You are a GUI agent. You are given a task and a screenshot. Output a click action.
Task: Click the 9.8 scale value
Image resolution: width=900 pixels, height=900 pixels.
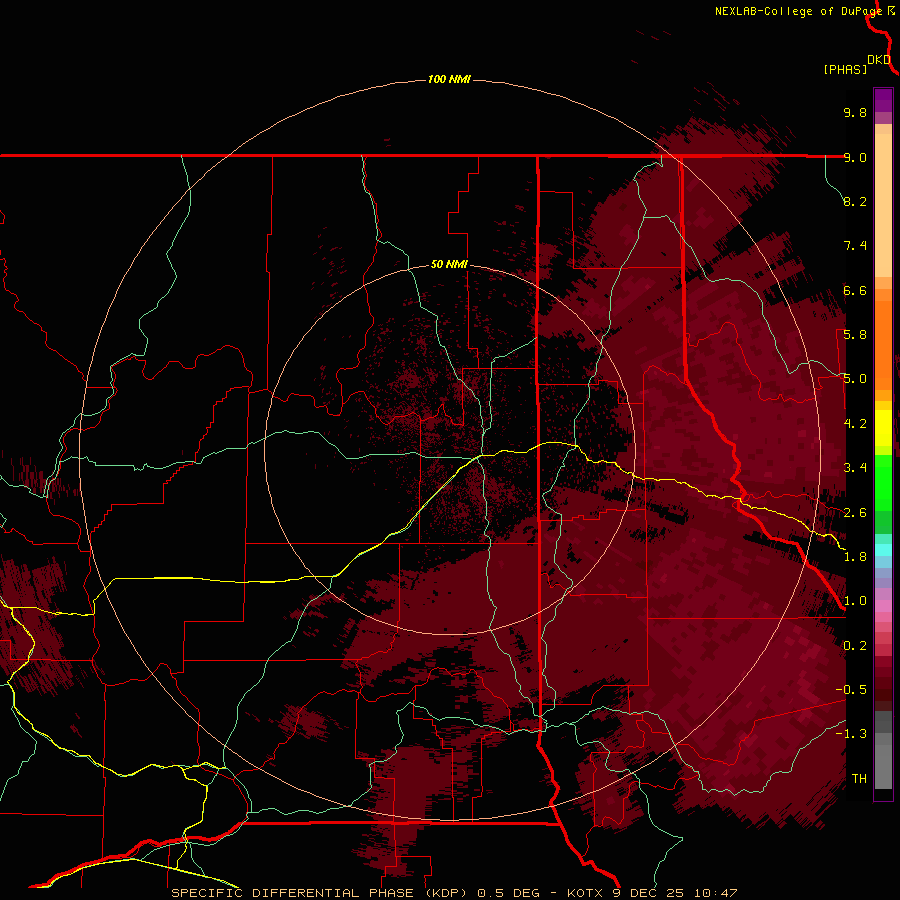pyautogui.click(x=855, y=112)
